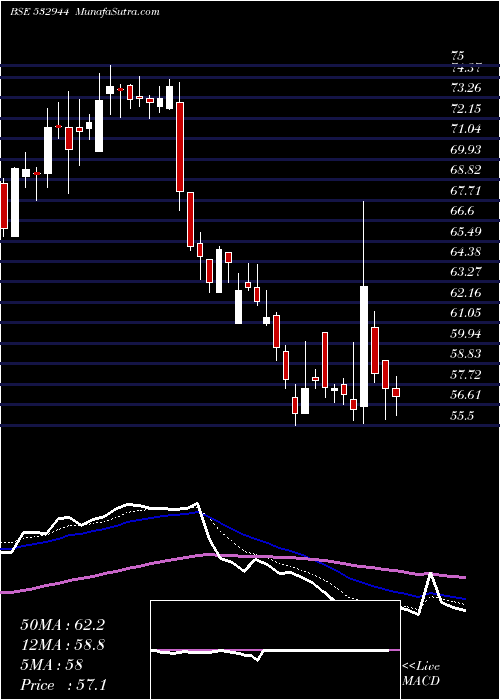The width and height of the screenshot is (500, 700).
Task: Click the 69.93 price axis label
Action: [466, 150]
